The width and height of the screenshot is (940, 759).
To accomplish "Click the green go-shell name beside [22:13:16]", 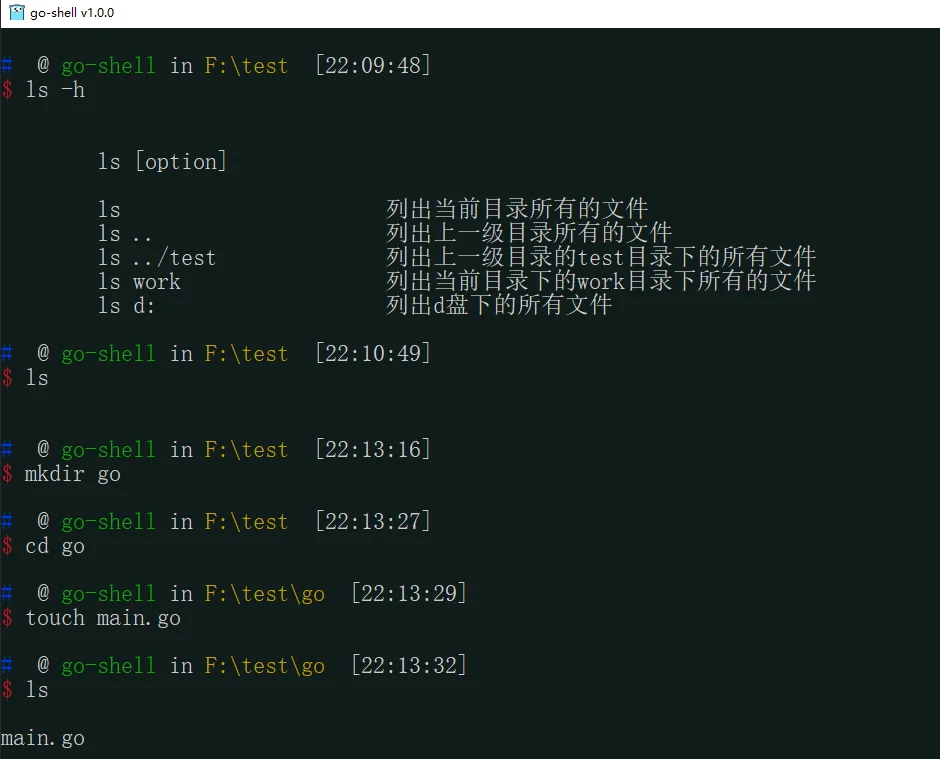I will [108, 450].
